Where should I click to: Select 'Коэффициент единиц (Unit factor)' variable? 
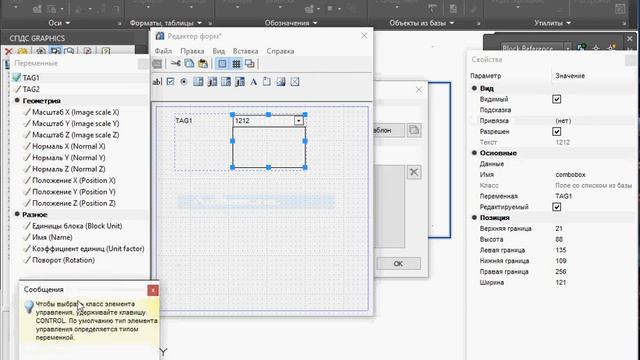pos(88,249)
